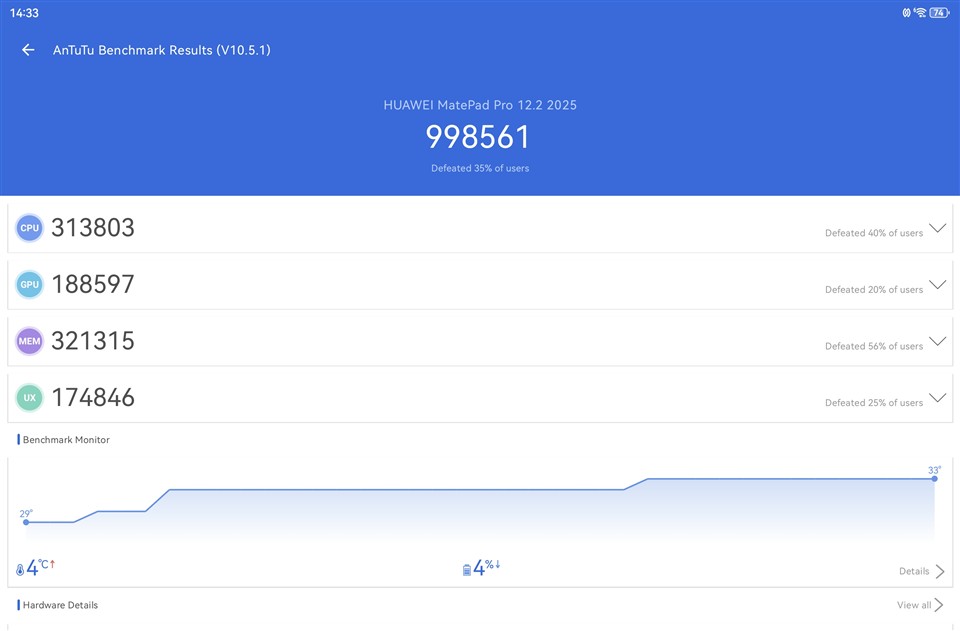Tap the GPU score badge icon

coord(30,285)
